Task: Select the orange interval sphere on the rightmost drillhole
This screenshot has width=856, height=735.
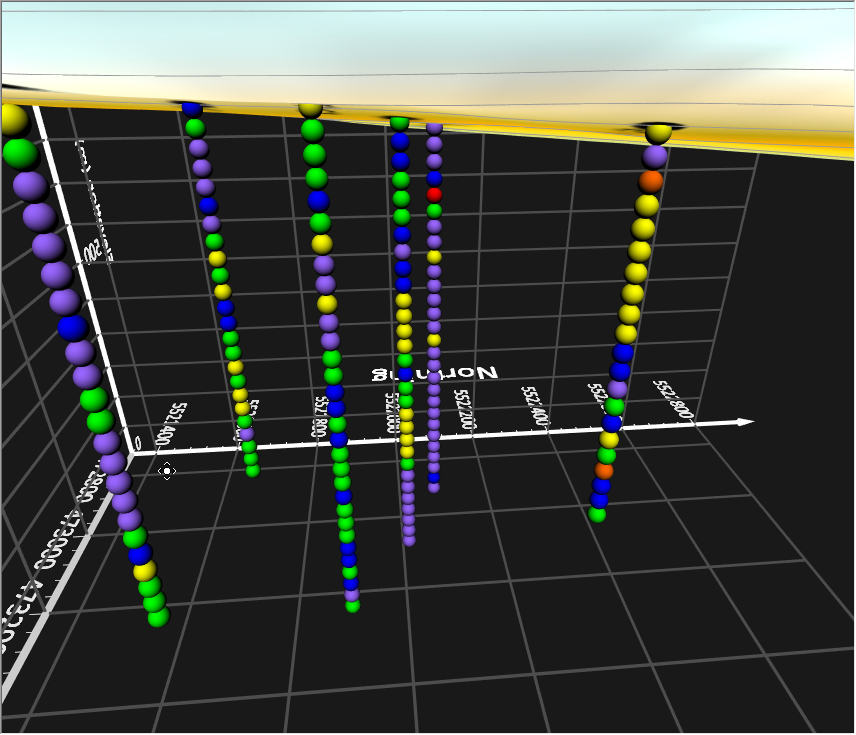Action: (x=650, y=180)
